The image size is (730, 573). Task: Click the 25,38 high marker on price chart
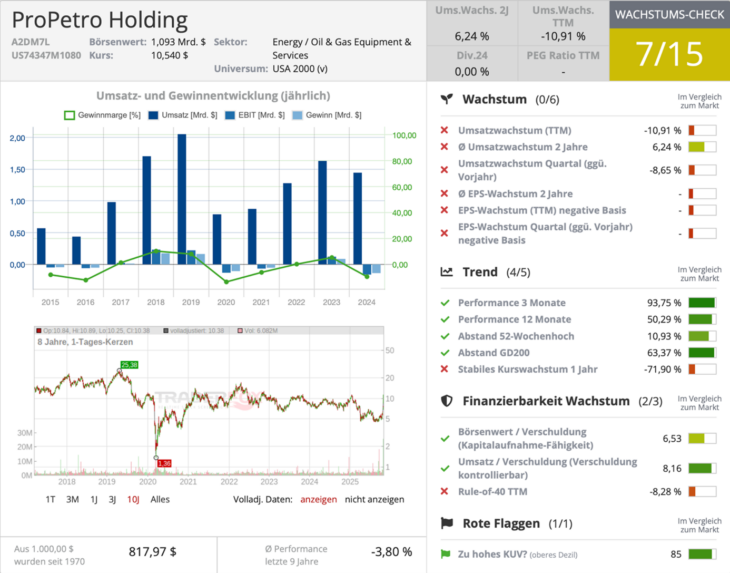(128, 365)
